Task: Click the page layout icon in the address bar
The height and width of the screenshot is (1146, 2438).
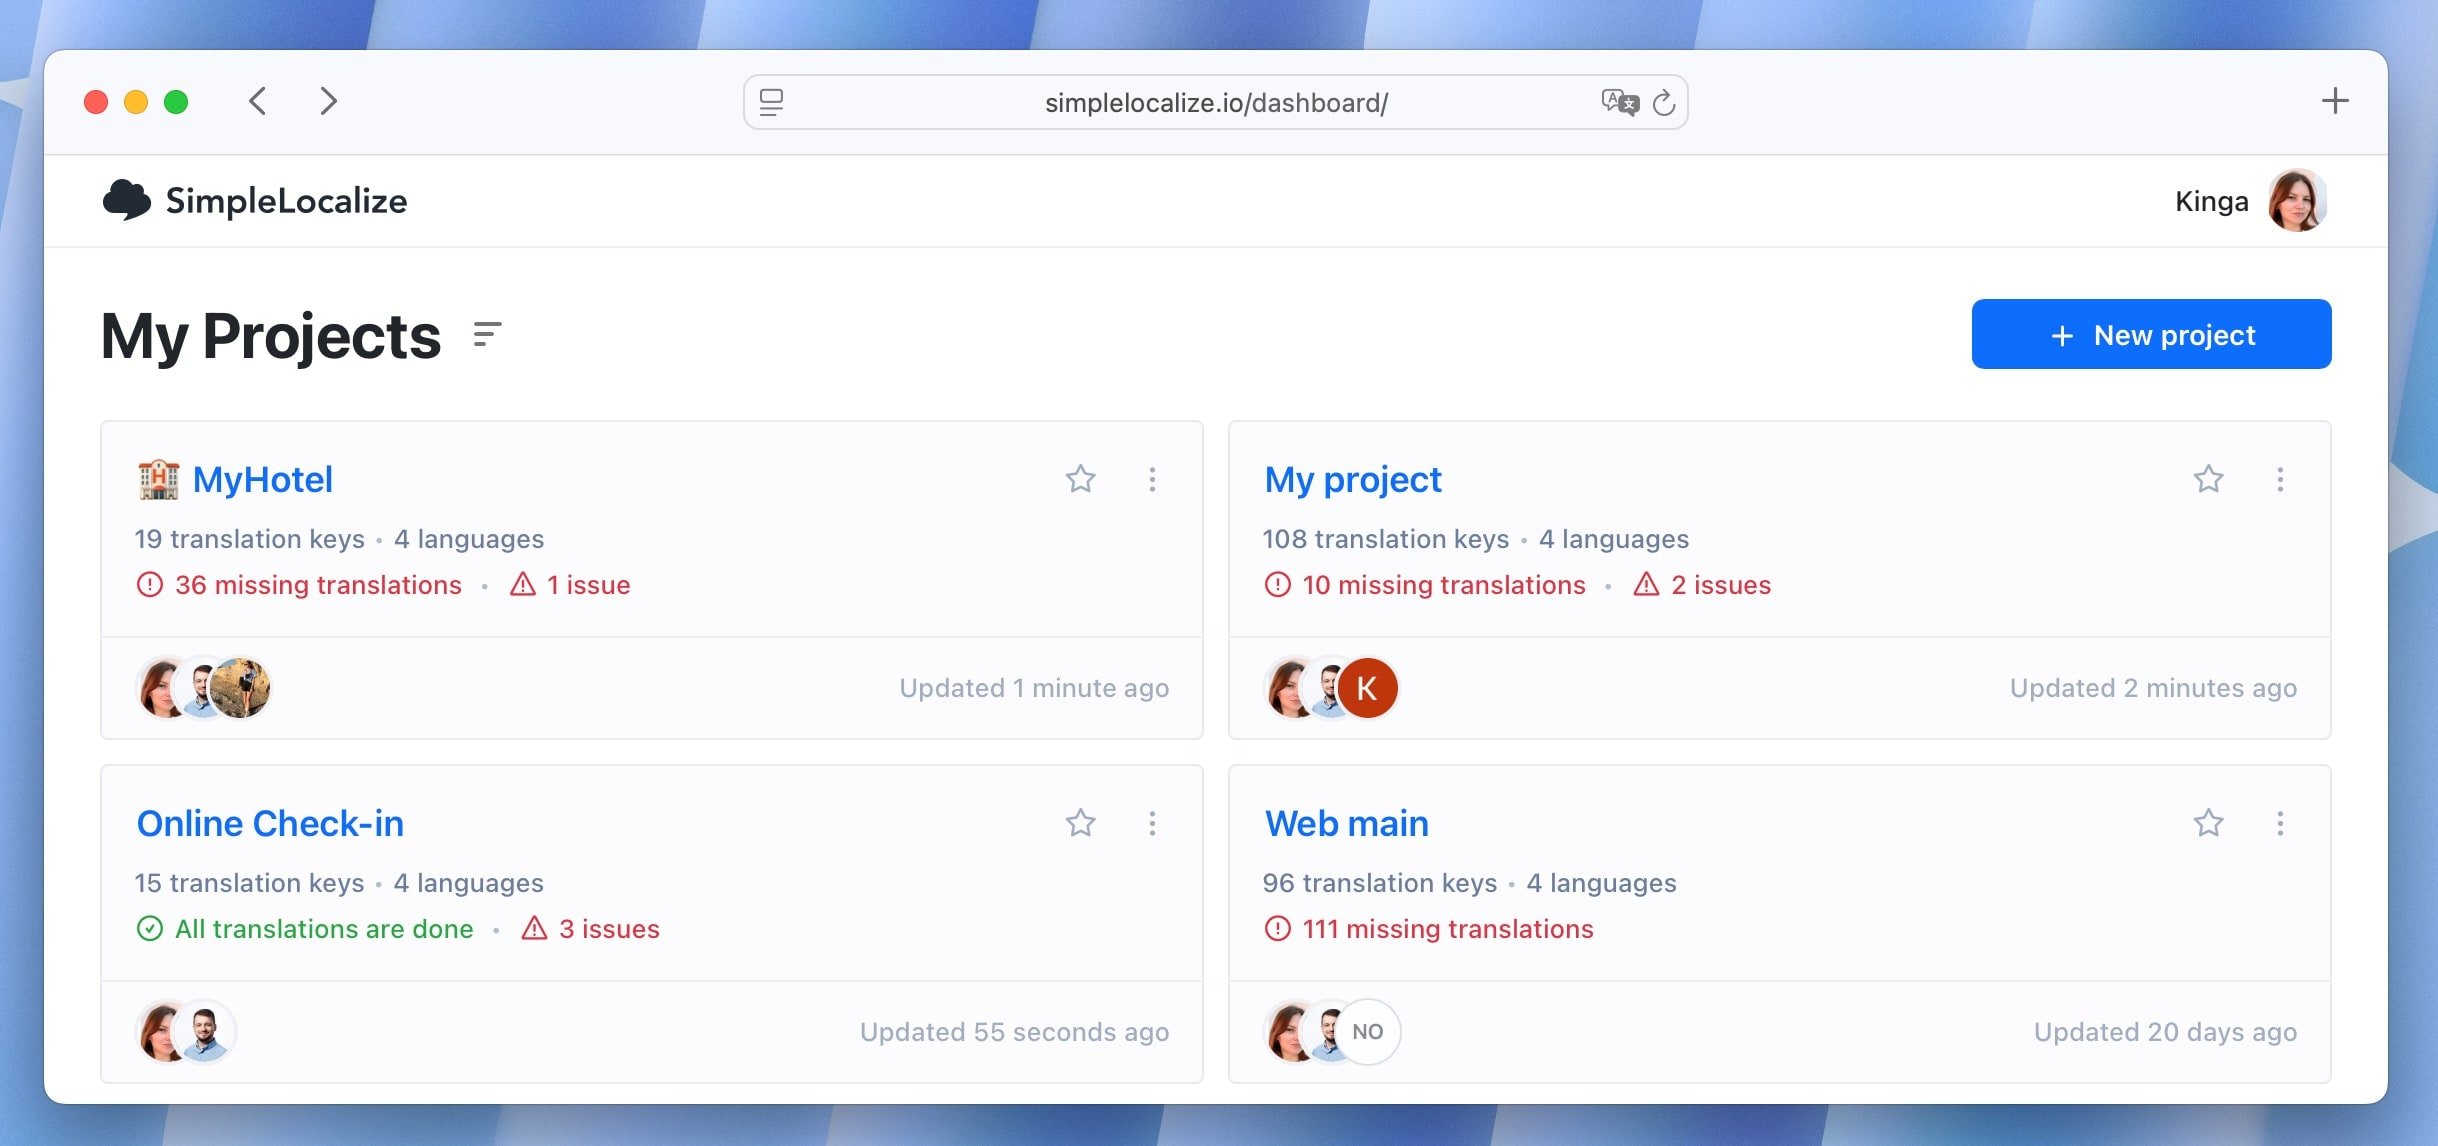Action: [x=771, y=101]
